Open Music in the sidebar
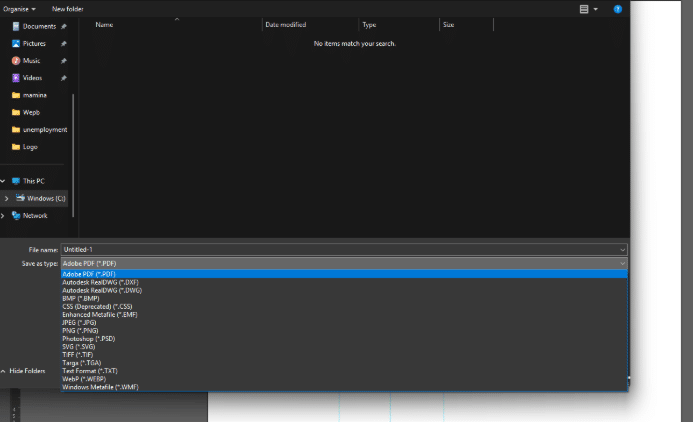Screen dimensions: 693x422 [x=31, y=61]
